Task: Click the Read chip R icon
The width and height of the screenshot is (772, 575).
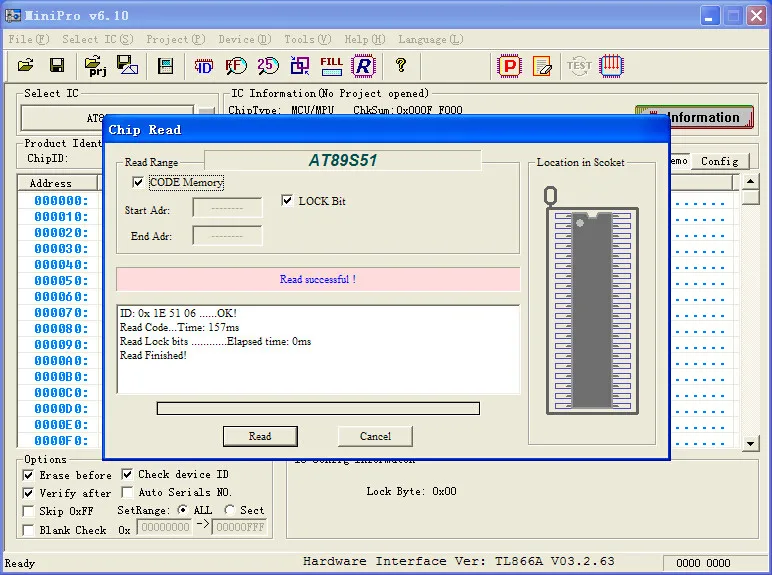Action: pyautogui.click(x=363, y=66)
